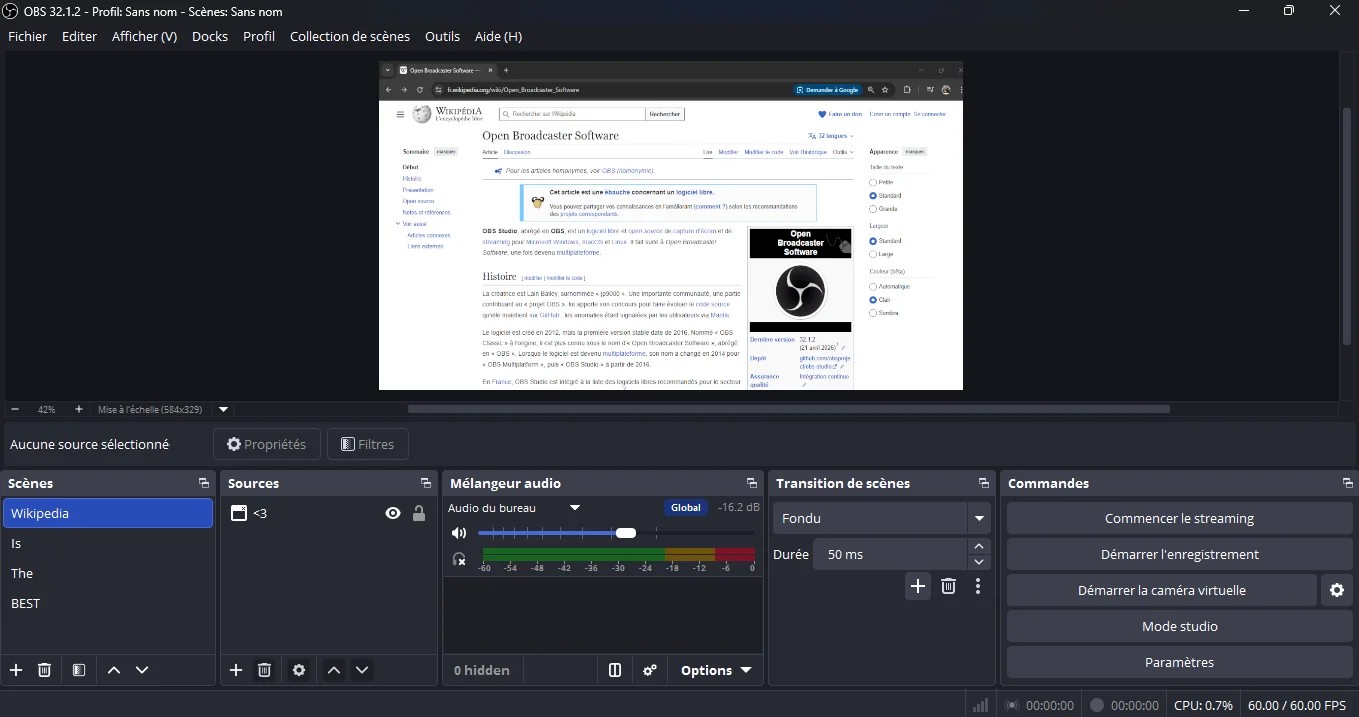Lock the <3 source with padlock
This screenshot has width=1359, height=717.
[x=419, y=513]
